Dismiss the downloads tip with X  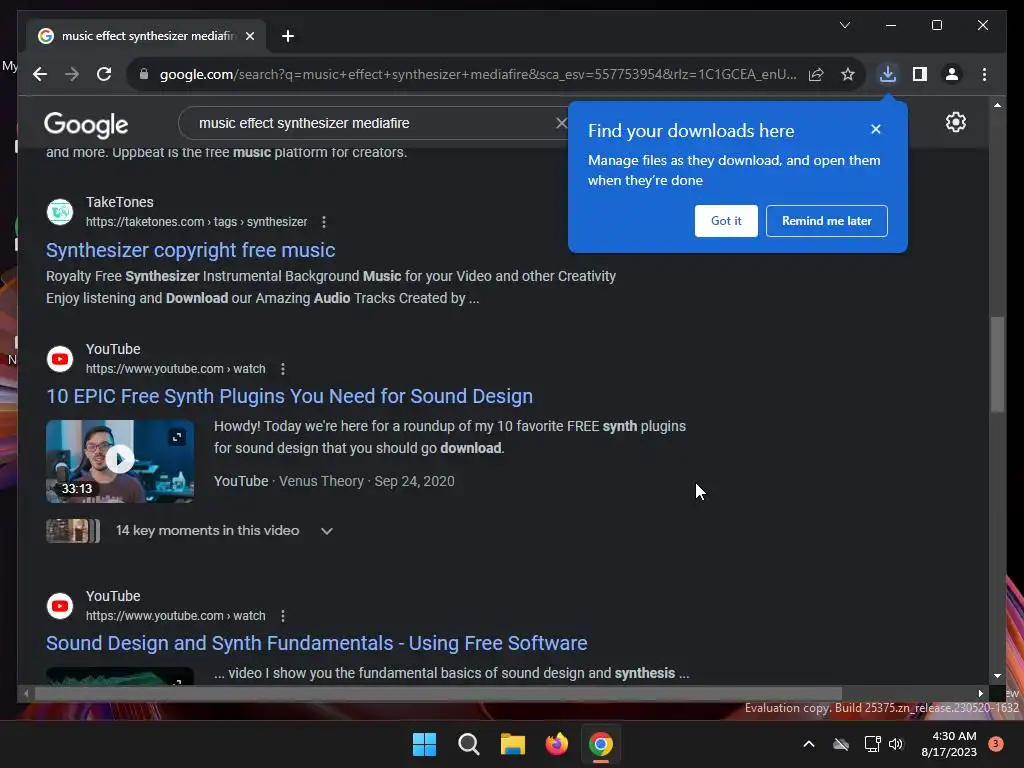pos(876,129)
